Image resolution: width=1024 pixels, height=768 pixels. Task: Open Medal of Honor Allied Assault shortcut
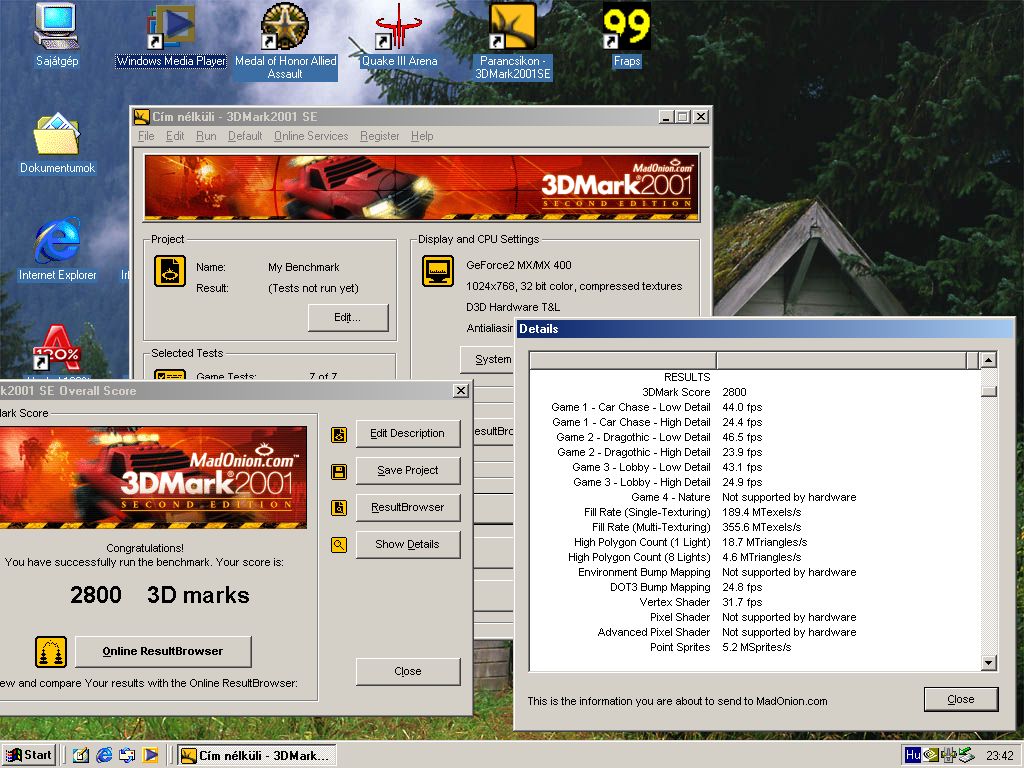285,40
